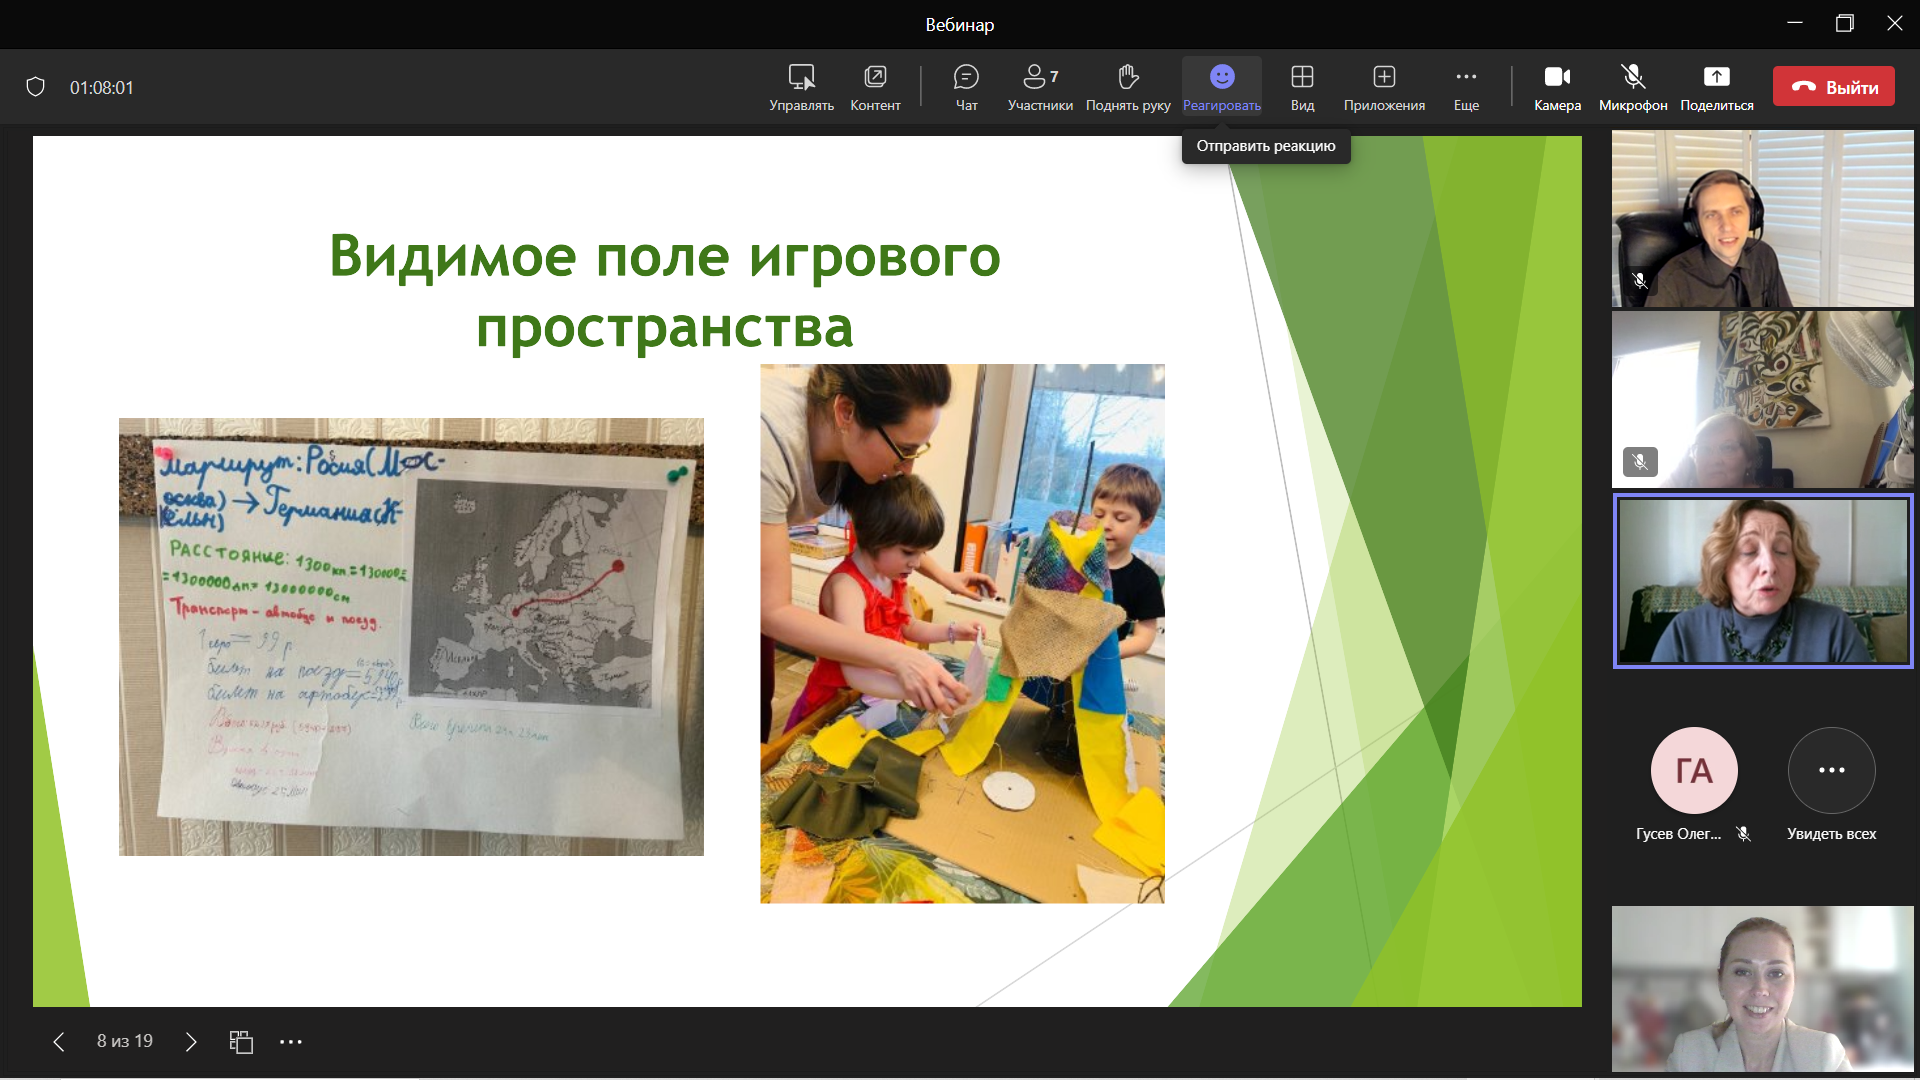Leave the meeting with Выйти
1920x1080 pixels.
pyautogui.click(x=1833, y=86)
